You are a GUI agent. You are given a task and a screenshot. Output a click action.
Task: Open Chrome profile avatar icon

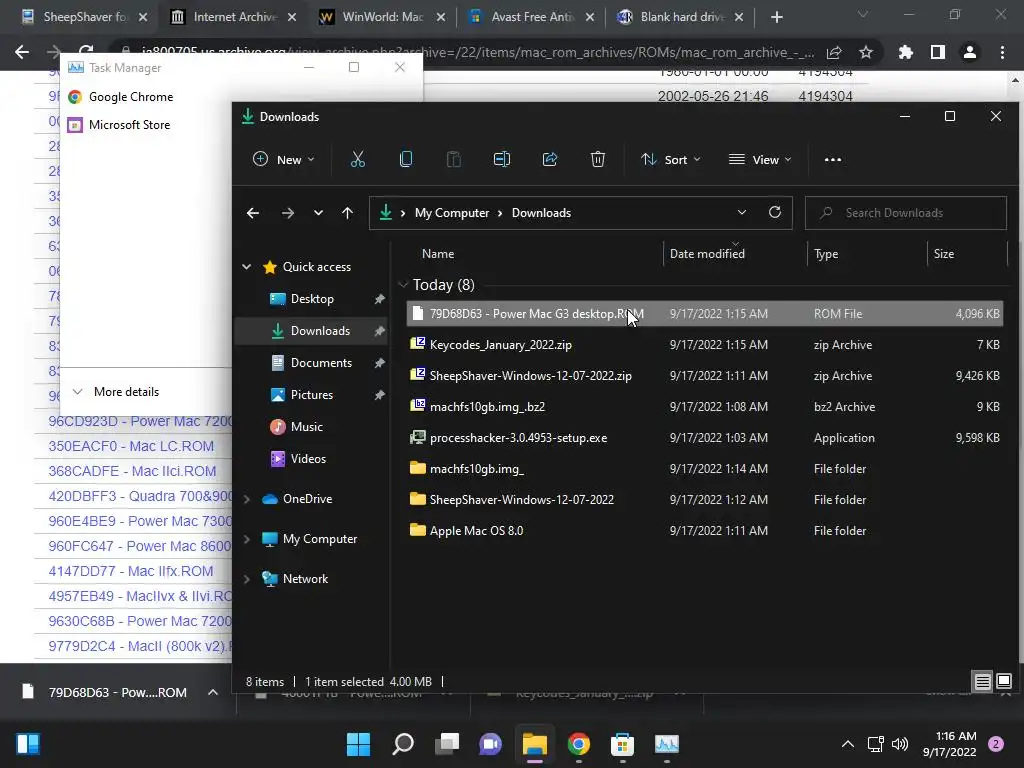pyautogui.click(x=970, y=52)
